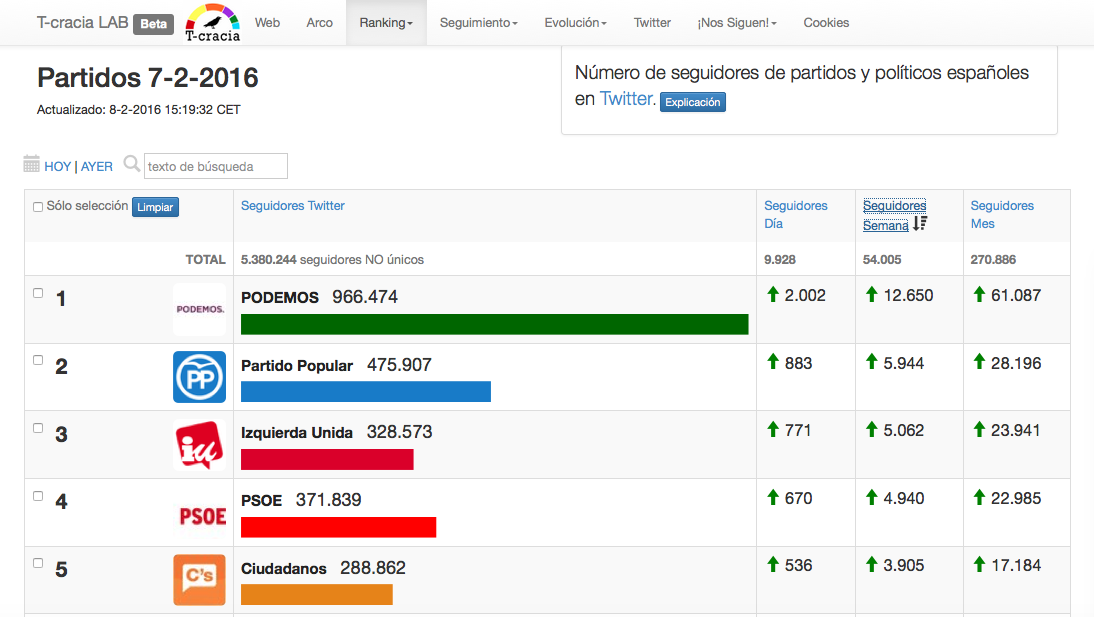Switch to the Web section

tap(267, 22)
